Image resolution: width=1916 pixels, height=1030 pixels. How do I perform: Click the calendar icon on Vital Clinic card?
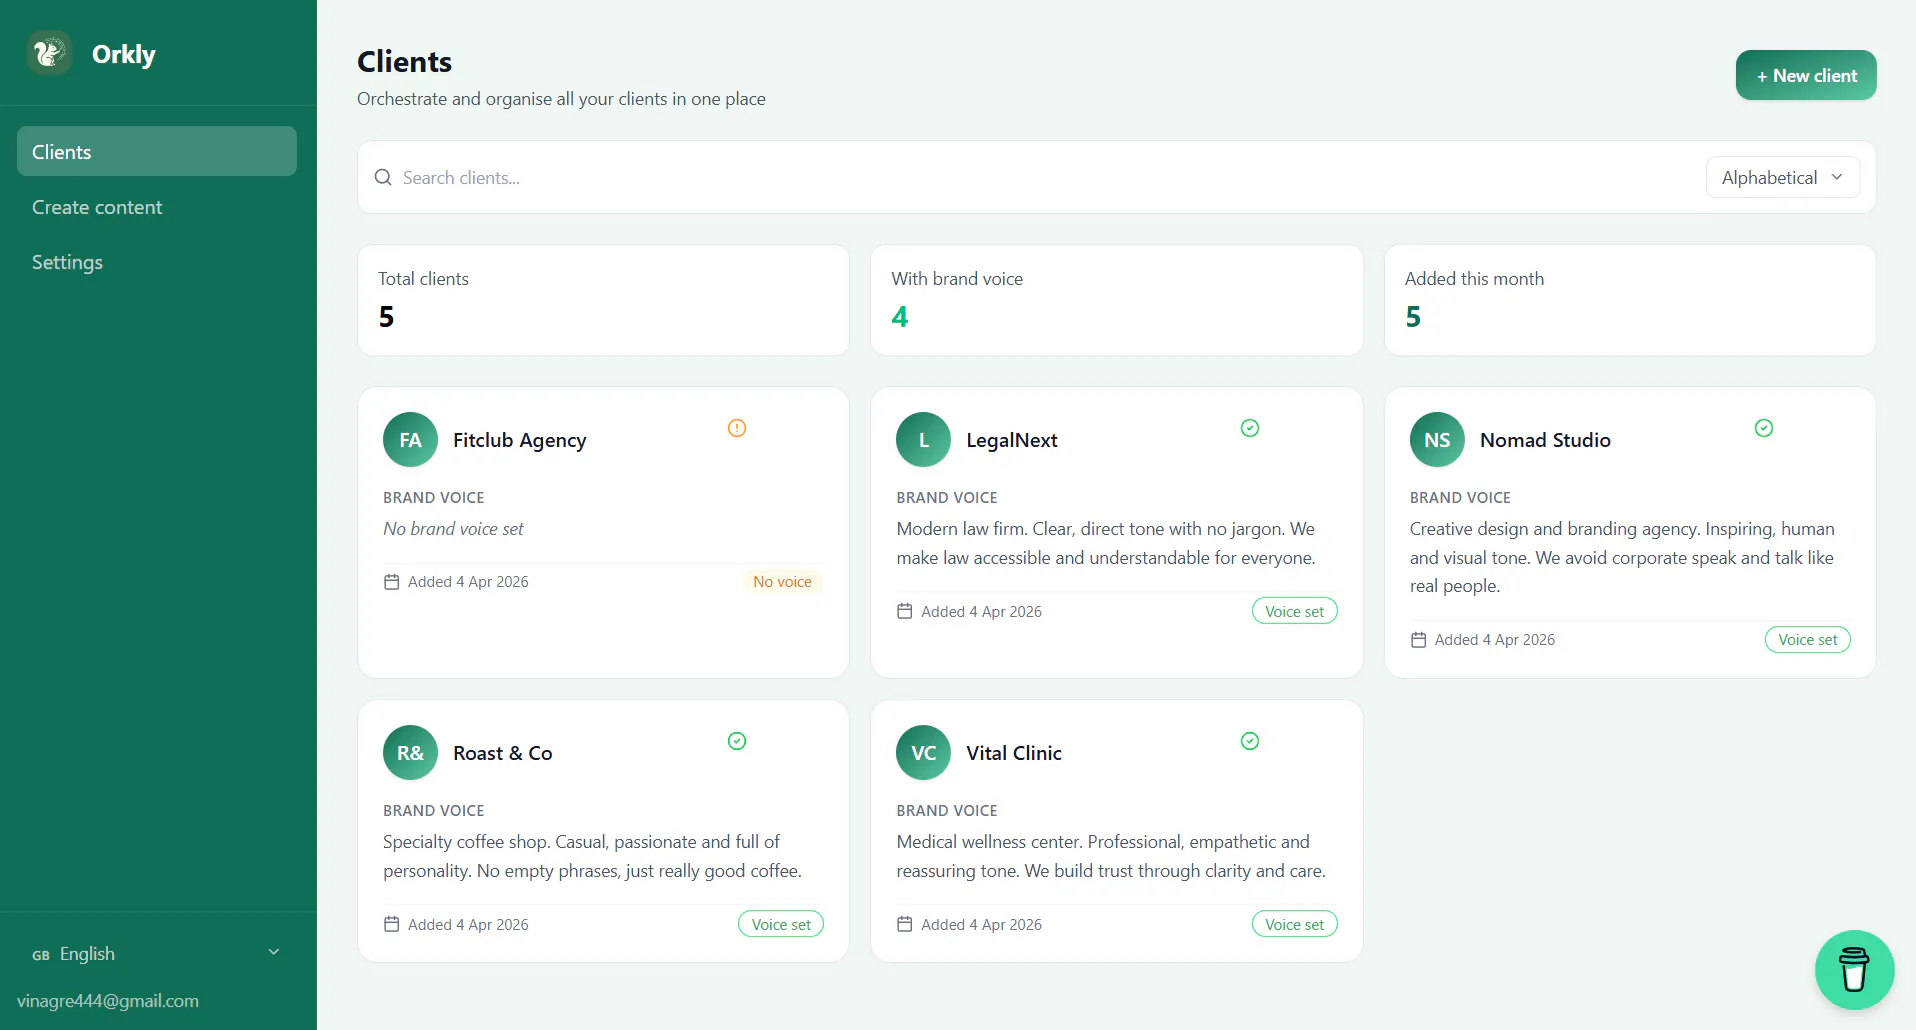click(x=905, y=925)
